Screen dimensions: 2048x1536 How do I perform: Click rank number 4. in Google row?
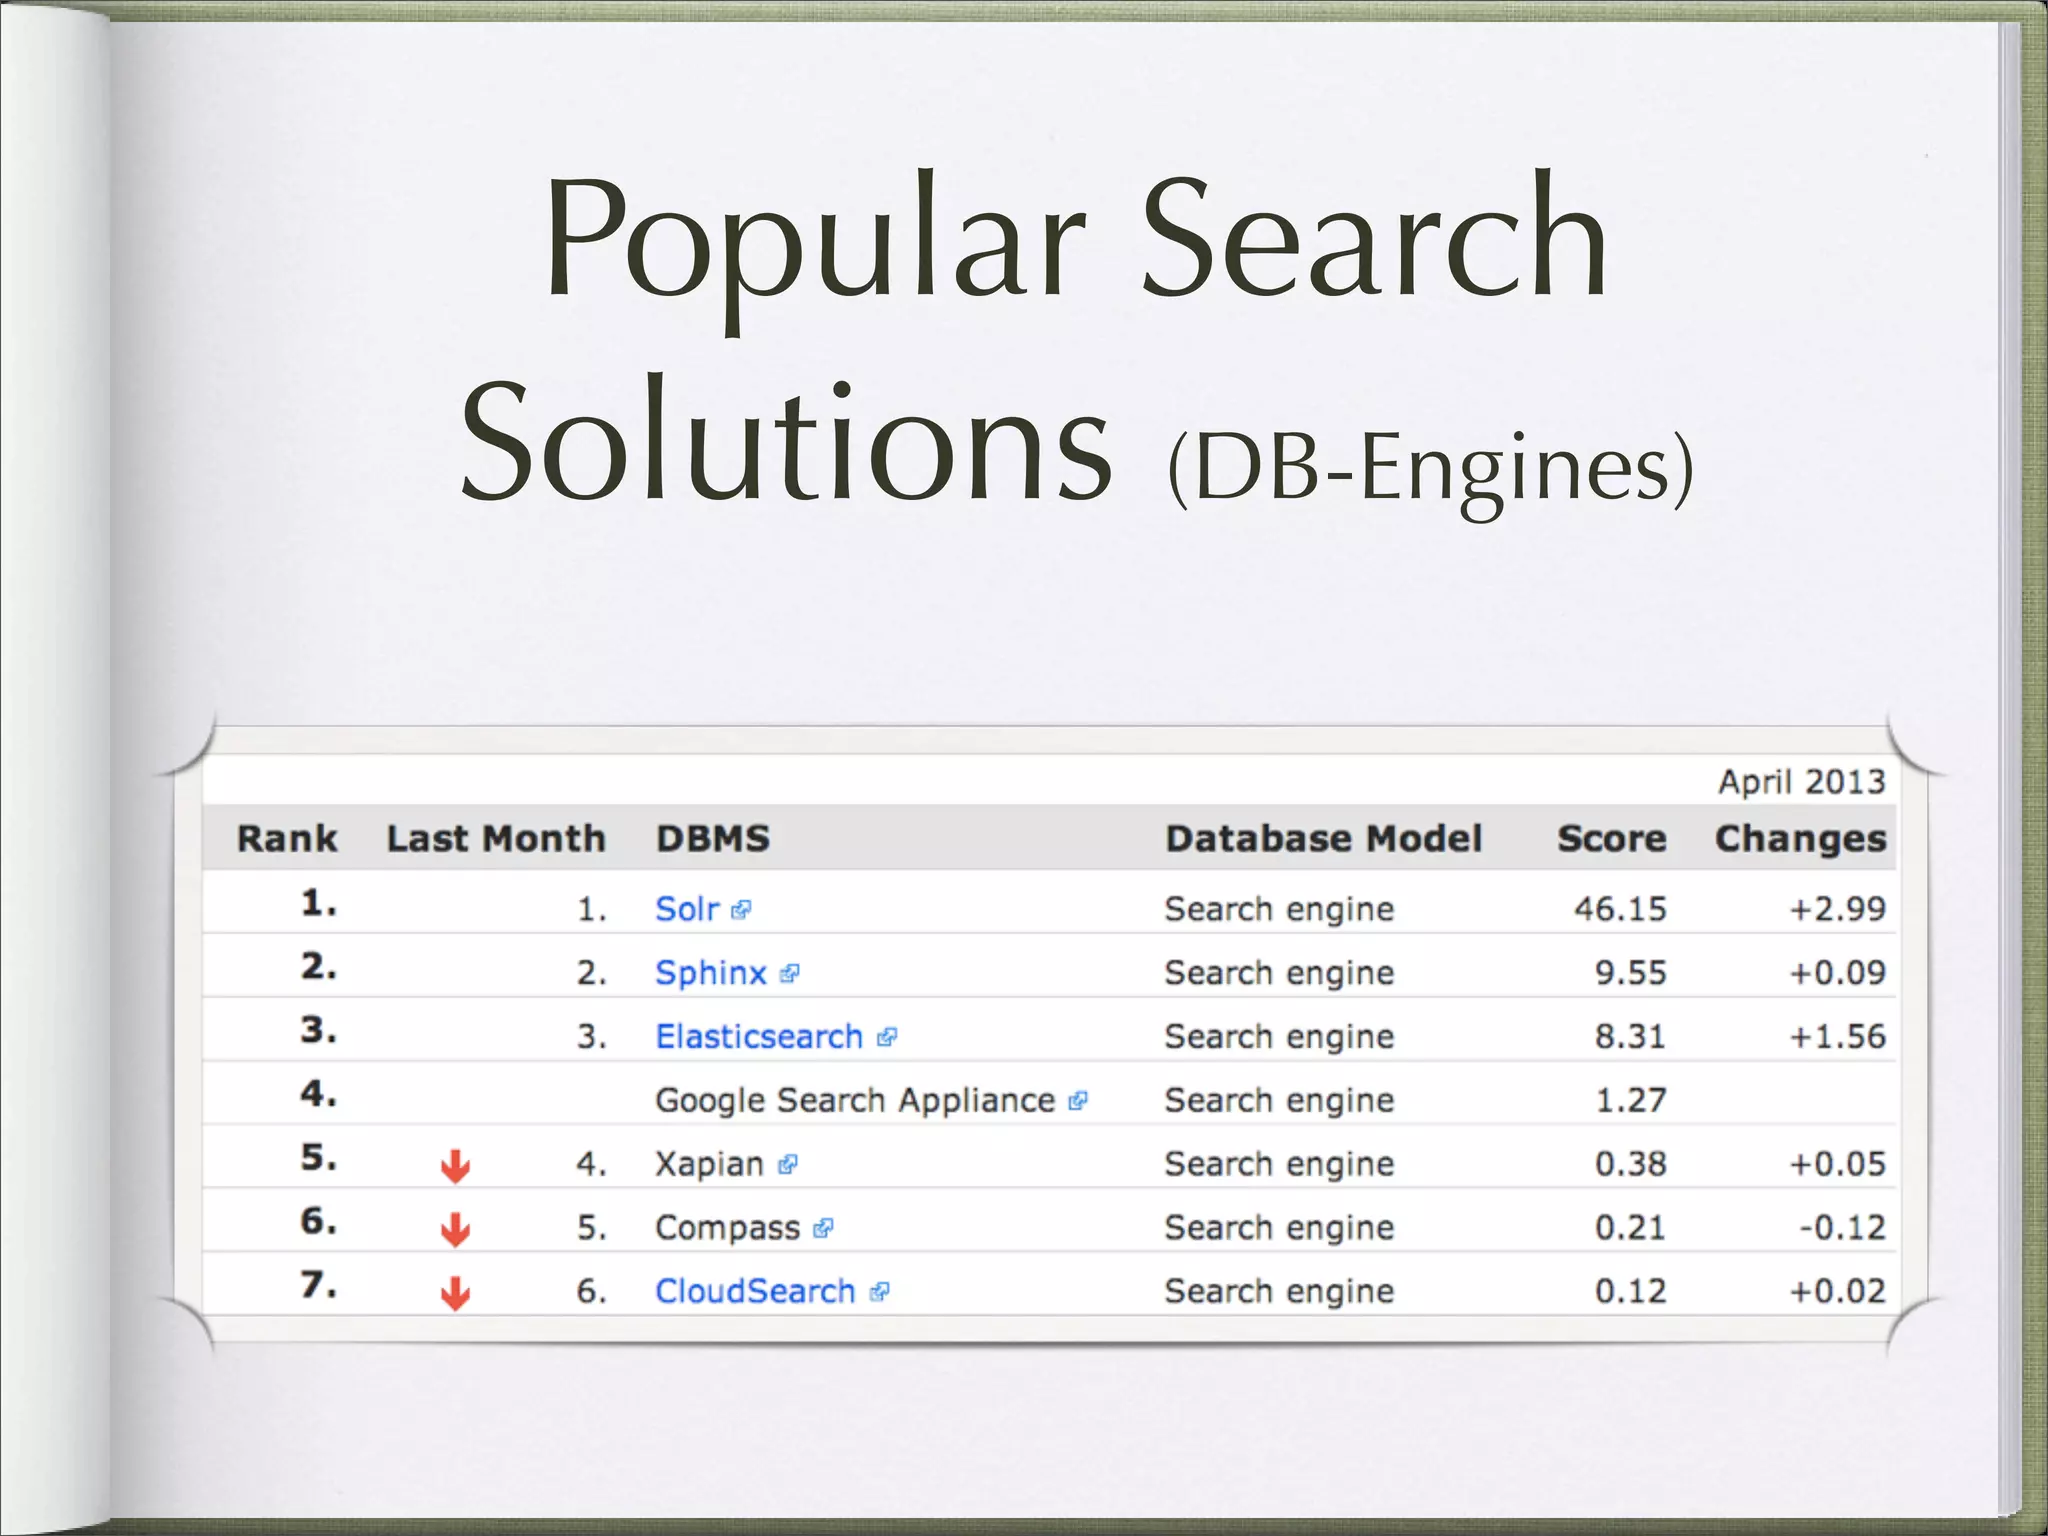click(319, 1094)
